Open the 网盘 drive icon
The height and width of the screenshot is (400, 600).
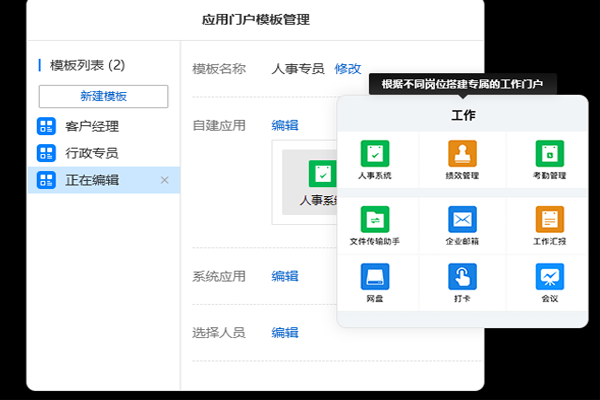pos(374,276)
